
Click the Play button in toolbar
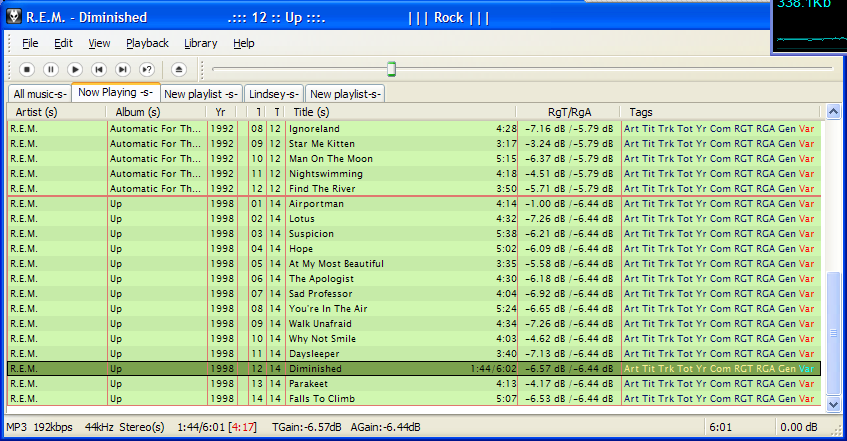point(75,70)
